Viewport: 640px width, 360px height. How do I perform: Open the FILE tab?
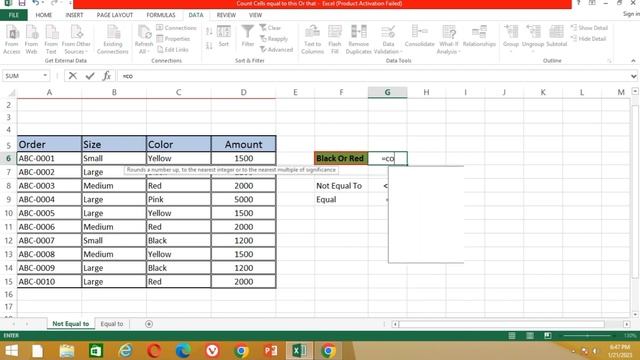click(13, 15)
